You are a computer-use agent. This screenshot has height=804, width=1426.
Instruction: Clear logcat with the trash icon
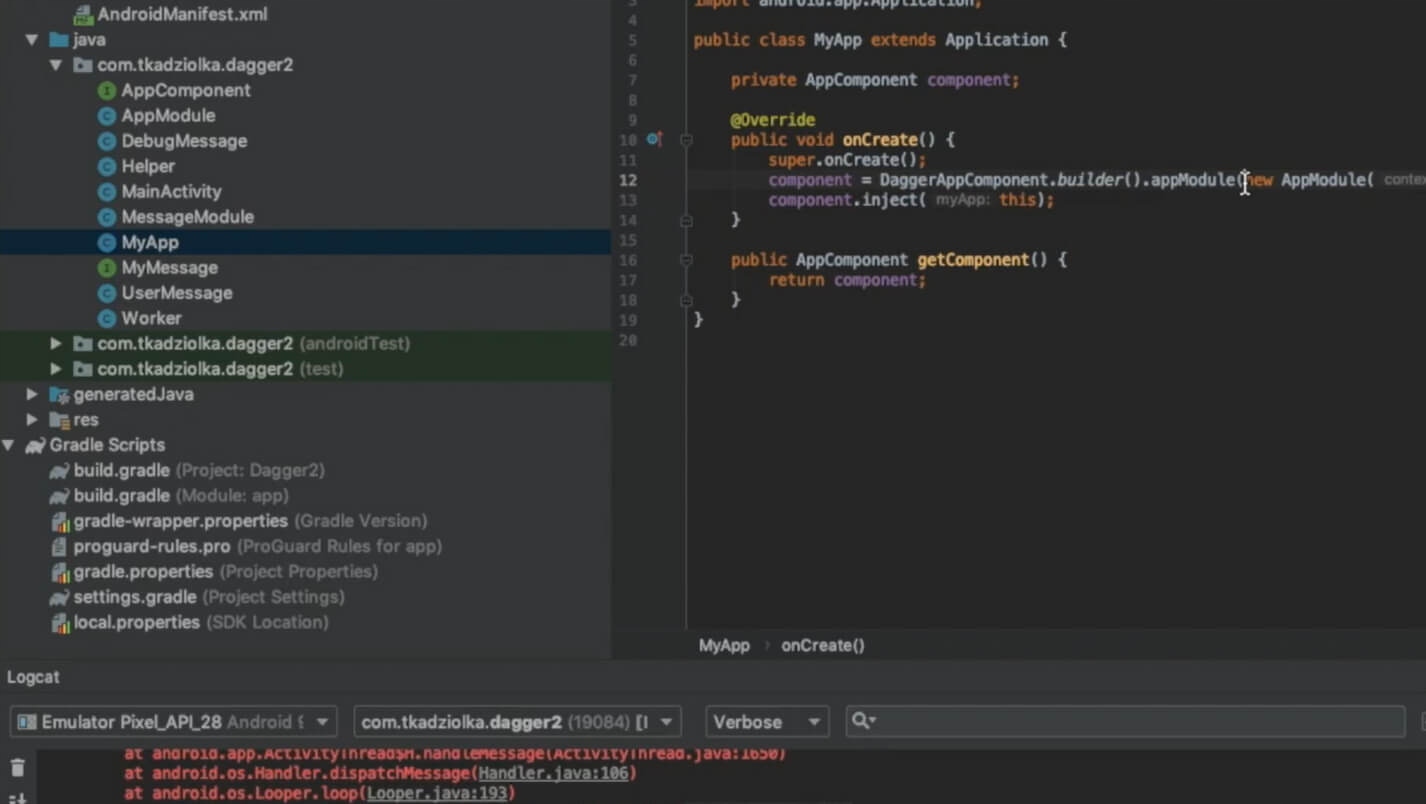pyautogui.click(x=17, y=768)
